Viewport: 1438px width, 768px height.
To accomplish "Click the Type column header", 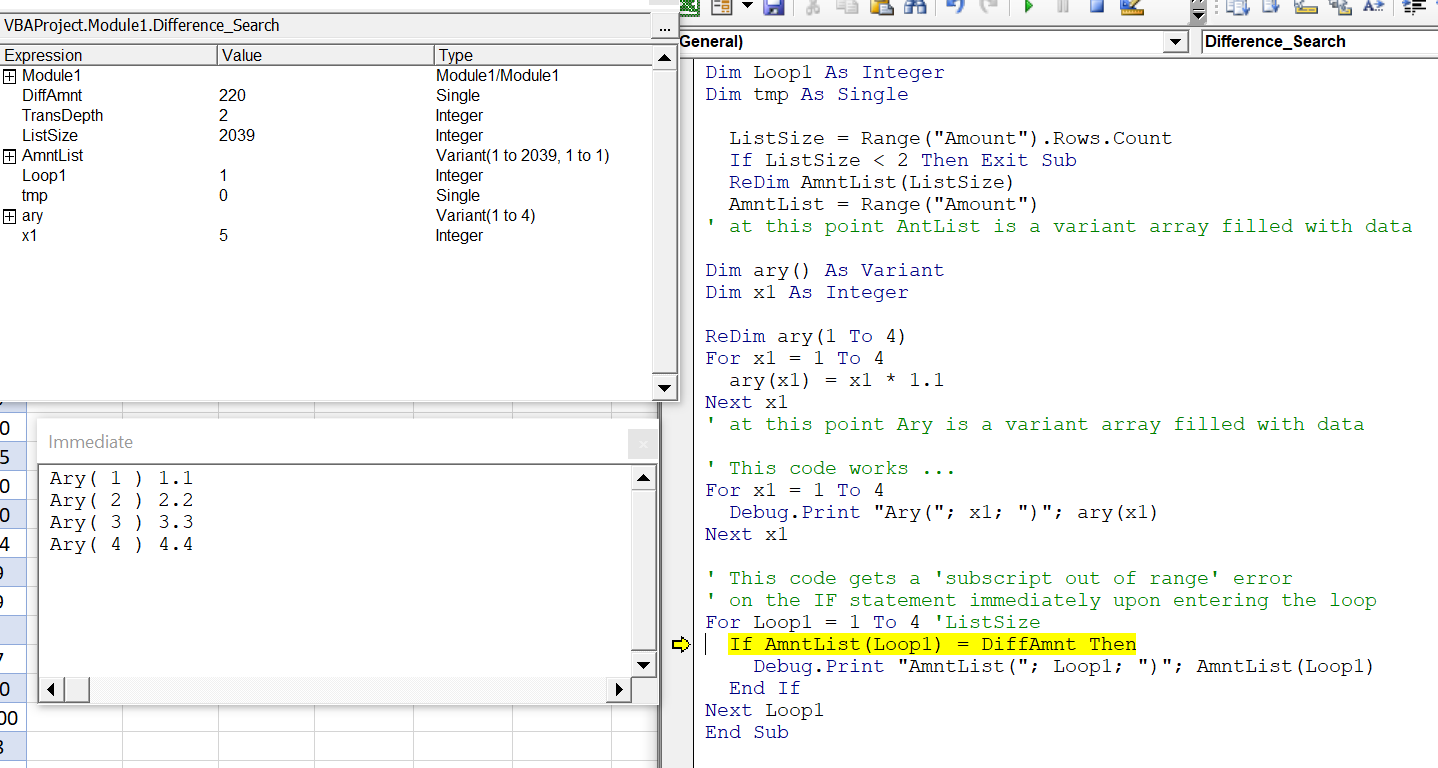I will [543, 55].
